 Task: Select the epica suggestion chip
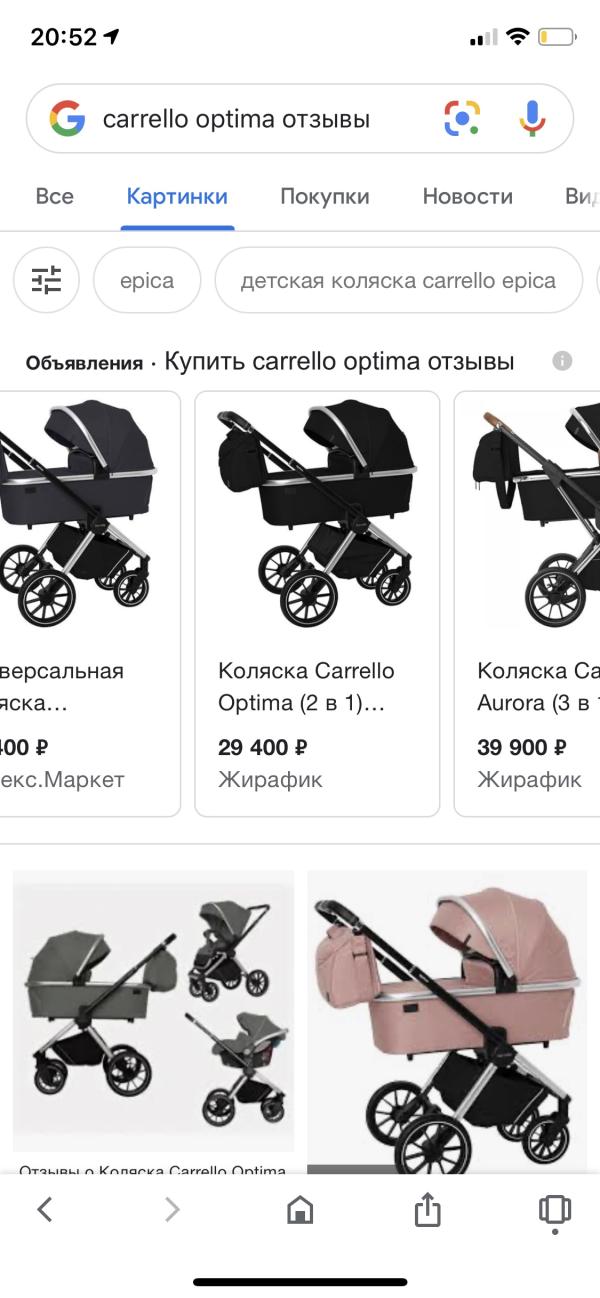(147, 281)
